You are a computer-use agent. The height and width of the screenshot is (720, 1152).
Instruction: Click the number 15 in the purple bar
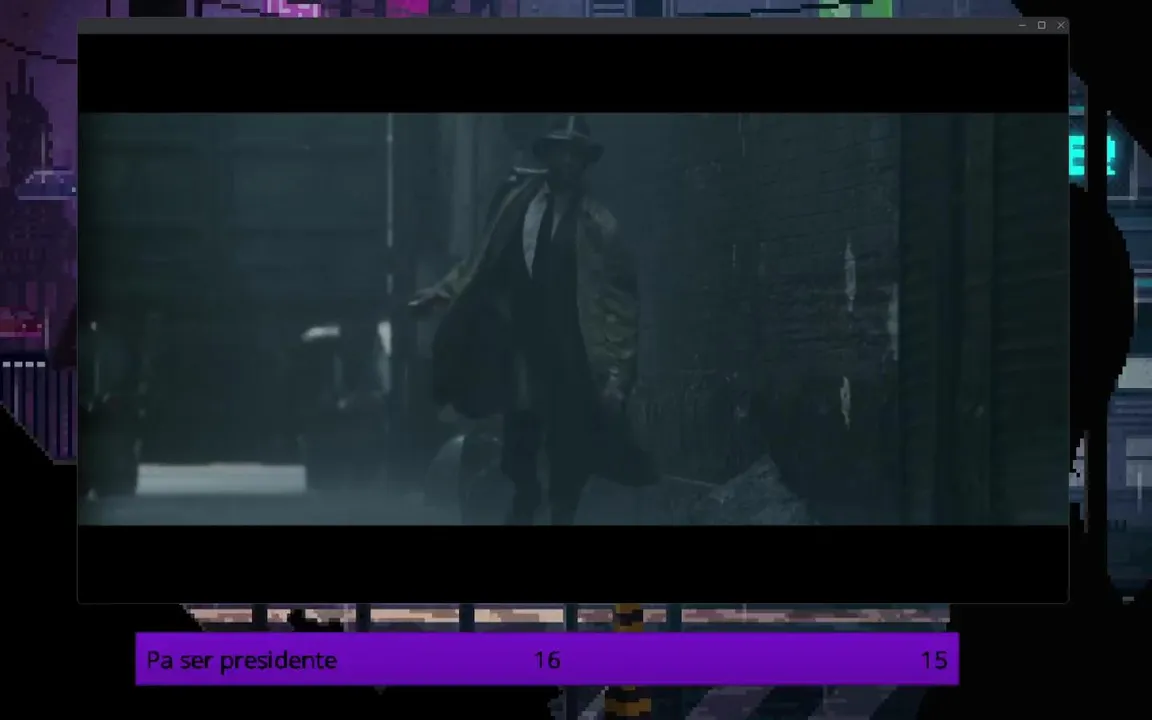pos(934,660)
